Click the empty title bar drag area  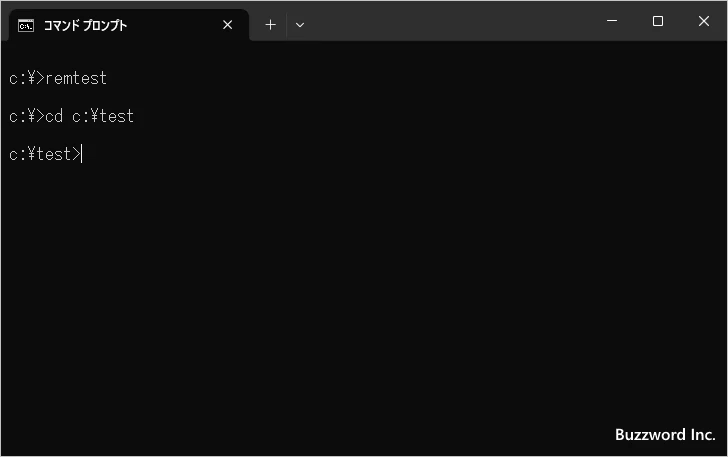tap(450, 21)
